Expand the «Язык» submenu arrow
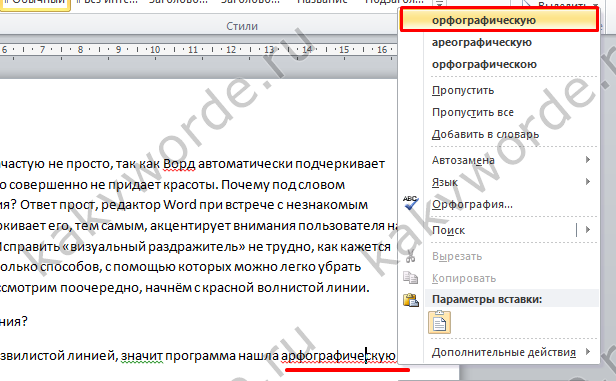The image size is (616, 381). (x=588, y=181)
